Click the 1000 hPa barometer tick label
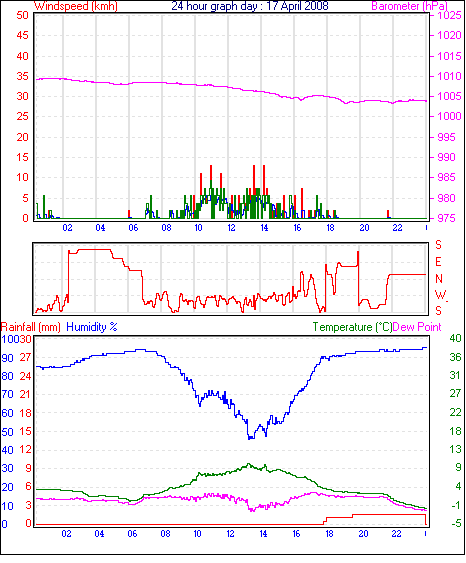Viewport: 466px width, 563px height. 449,116
